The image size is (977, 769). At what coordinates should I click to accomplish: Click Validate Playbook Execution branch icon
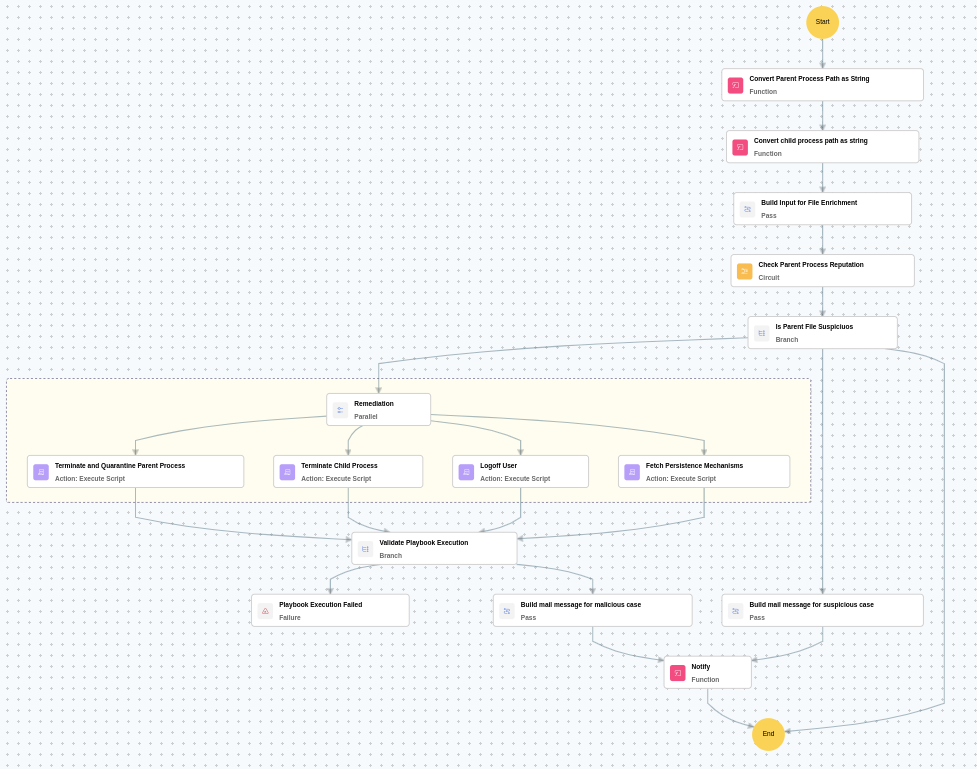click(365, 549)
